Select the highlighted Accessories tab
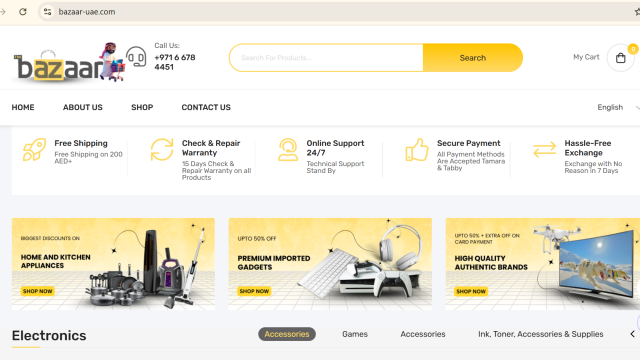The image size is (640, 360). point(287,334)
